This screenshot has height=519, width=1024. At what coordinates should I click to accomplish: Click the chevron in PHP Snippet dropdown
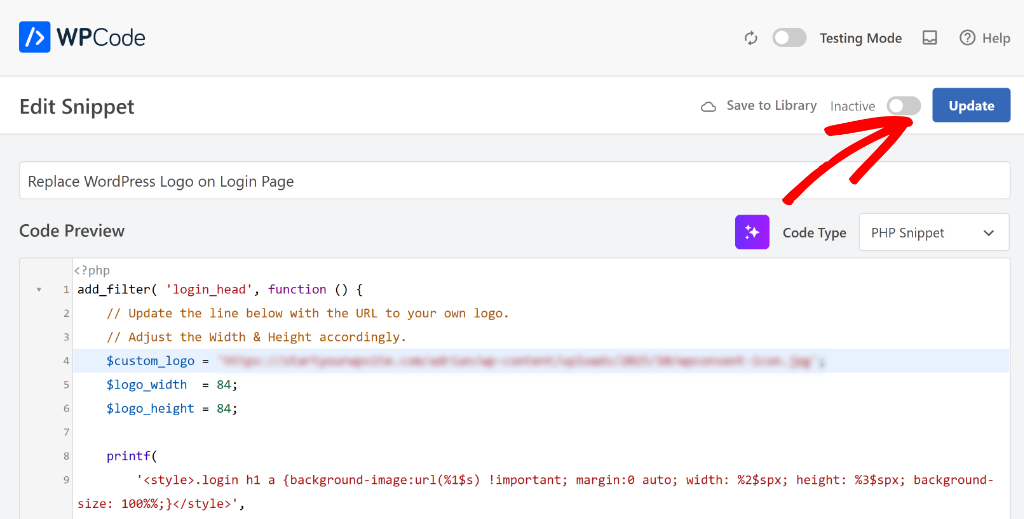click(989, 233)
